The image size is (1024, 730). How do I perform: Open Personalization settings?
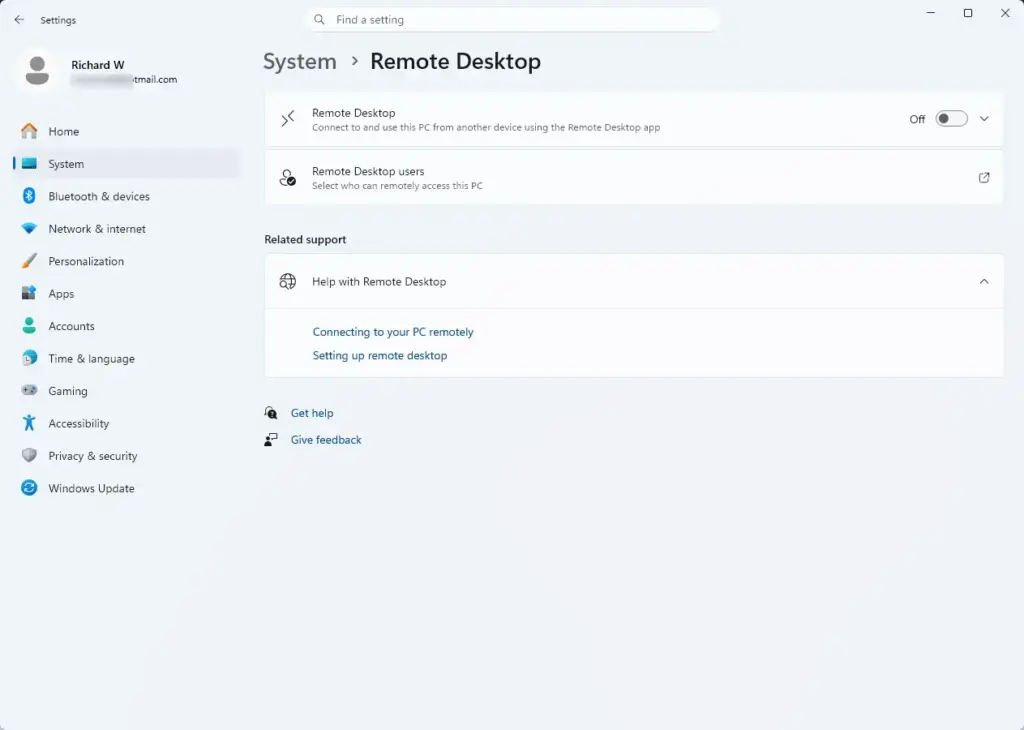pos(126,261)
